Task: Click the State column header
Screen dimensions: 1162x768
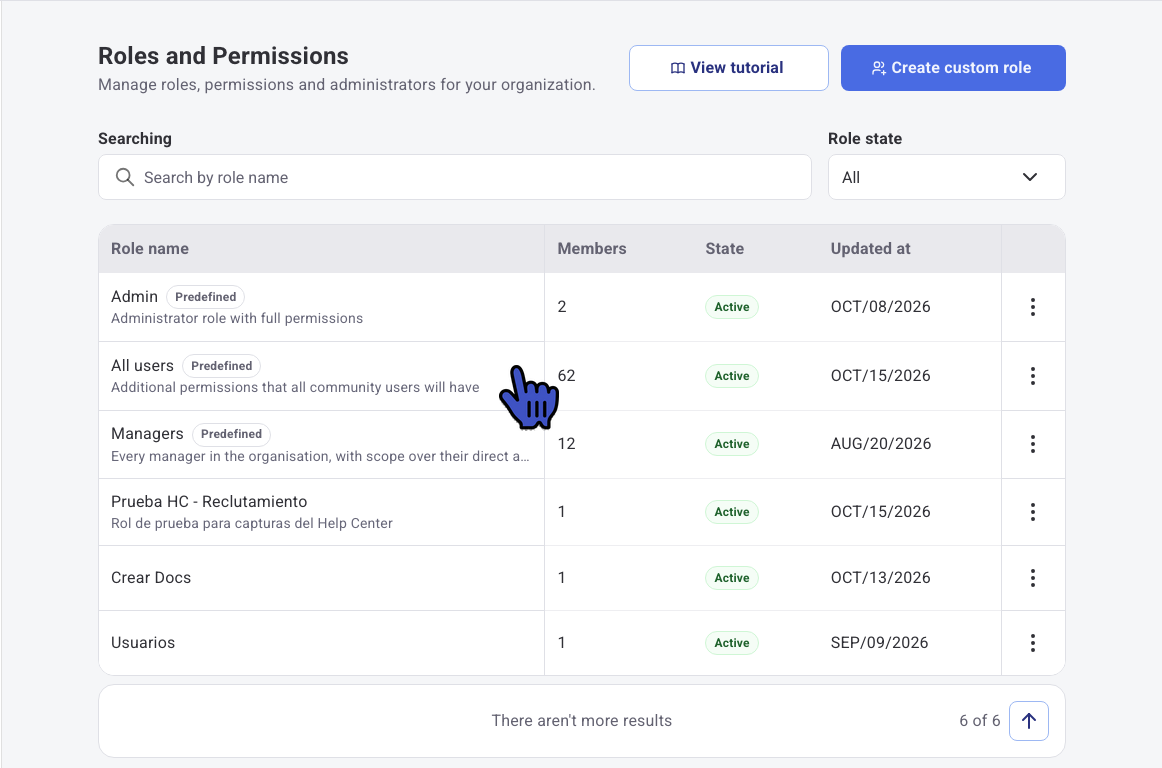Action: [x=724, y=249]
